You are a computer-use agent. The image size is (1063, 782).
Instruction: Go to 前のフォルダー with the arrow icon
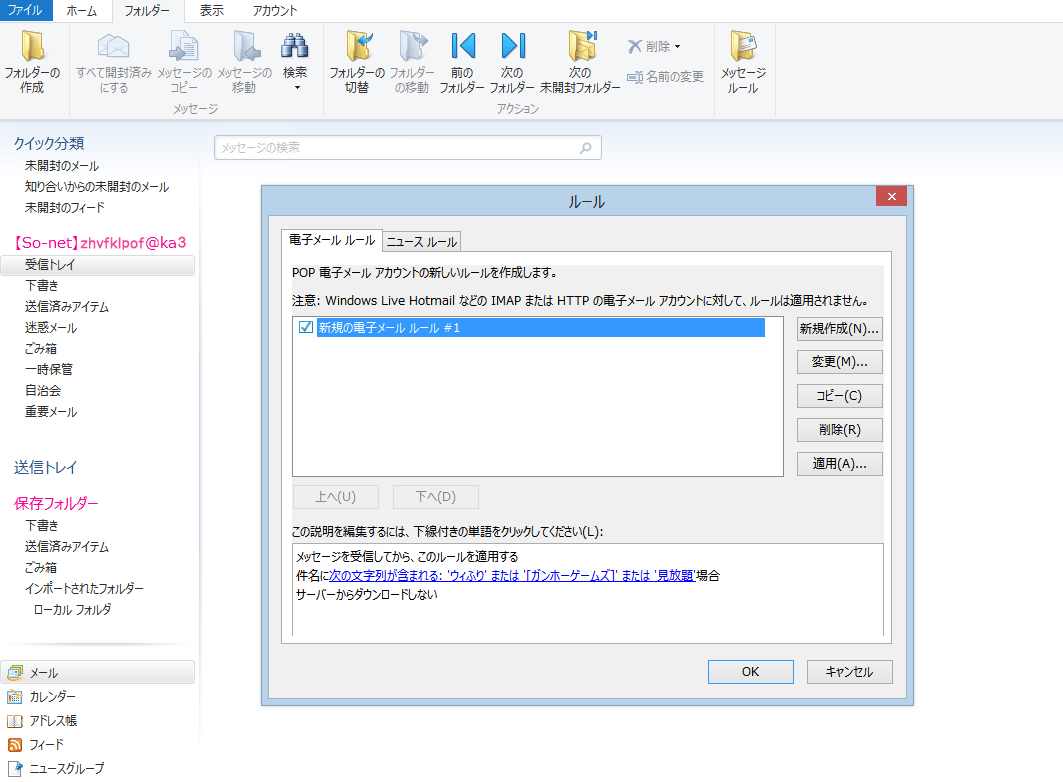coord(462,46)
